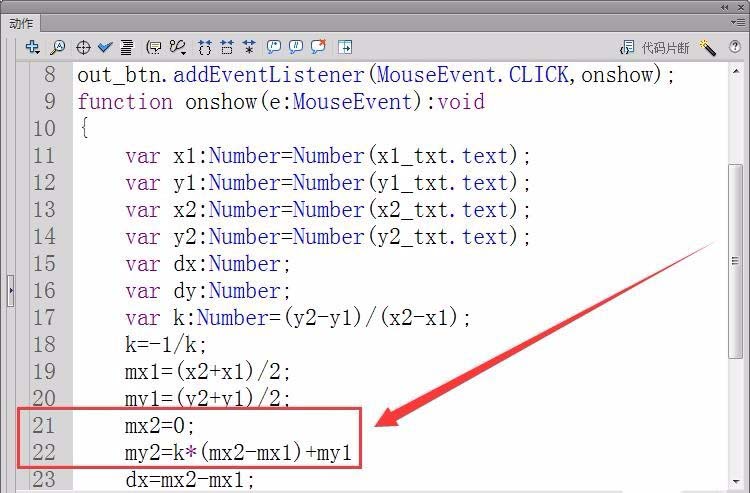Viewport: 750px width, 493px height.
Task: Click the opening brace on line 10
Action: pos(84,128)
